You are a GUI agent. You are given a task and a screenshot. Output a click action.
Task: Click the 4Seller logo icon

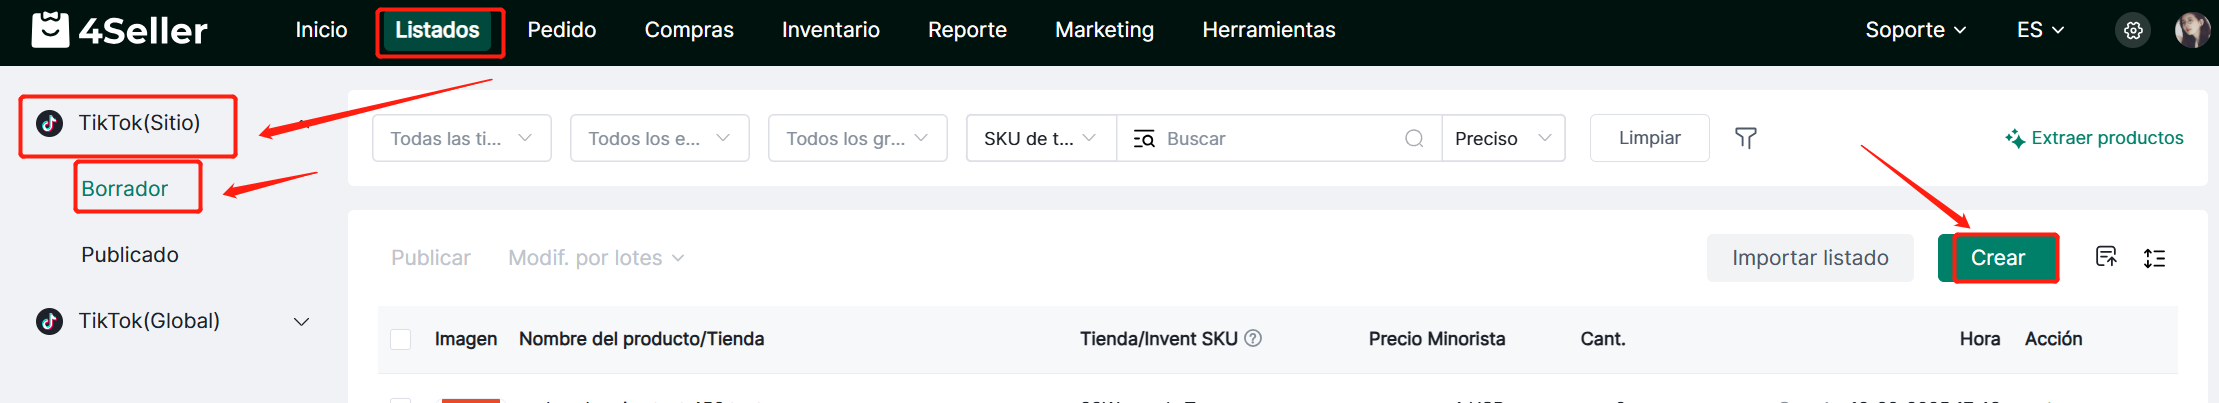tap(50, 30)
